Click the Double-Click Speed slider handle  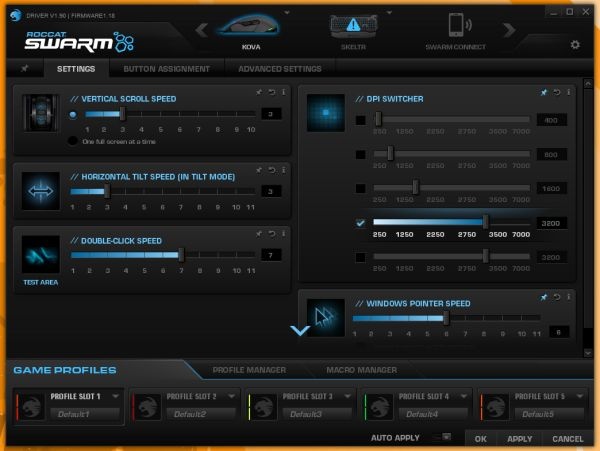coord(181,254)
